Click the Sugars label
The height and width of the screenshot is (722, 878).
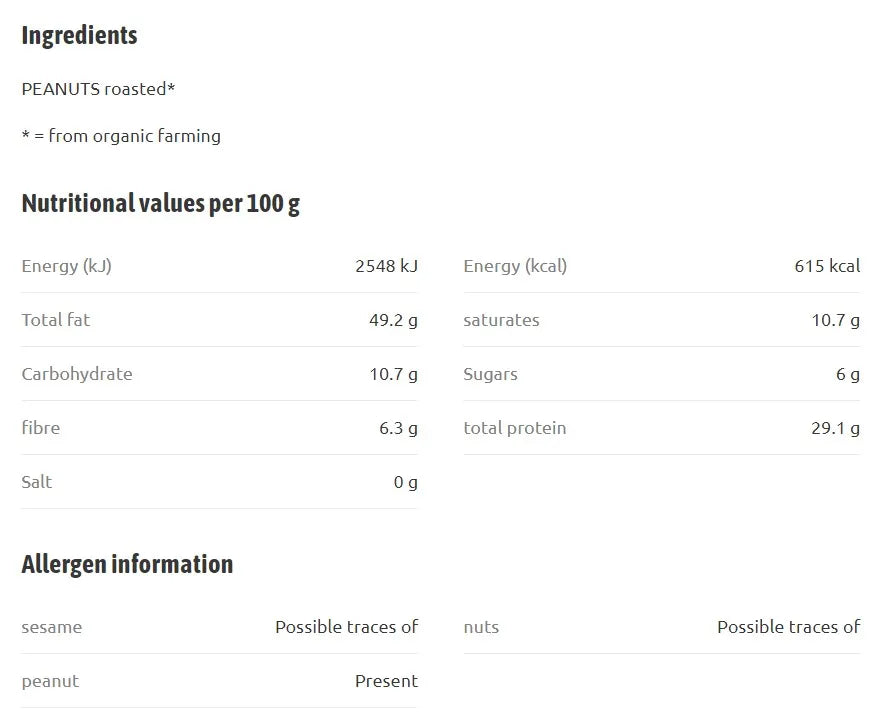coord(491,375)
